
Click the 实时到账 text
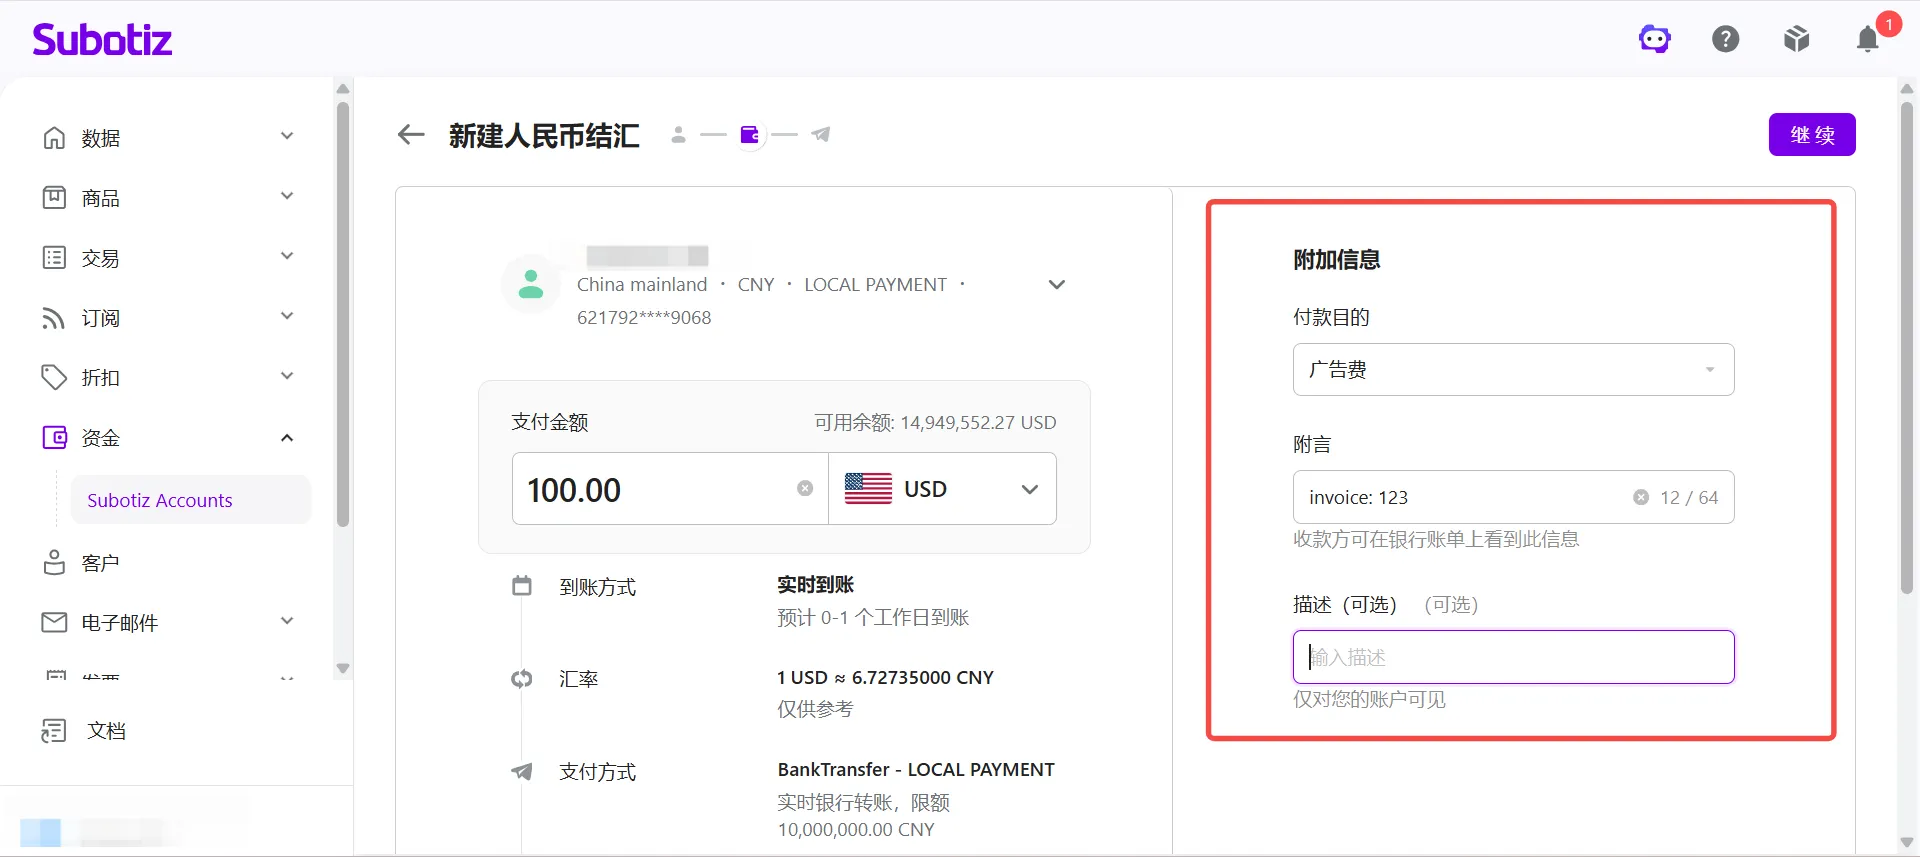point(815,585)
